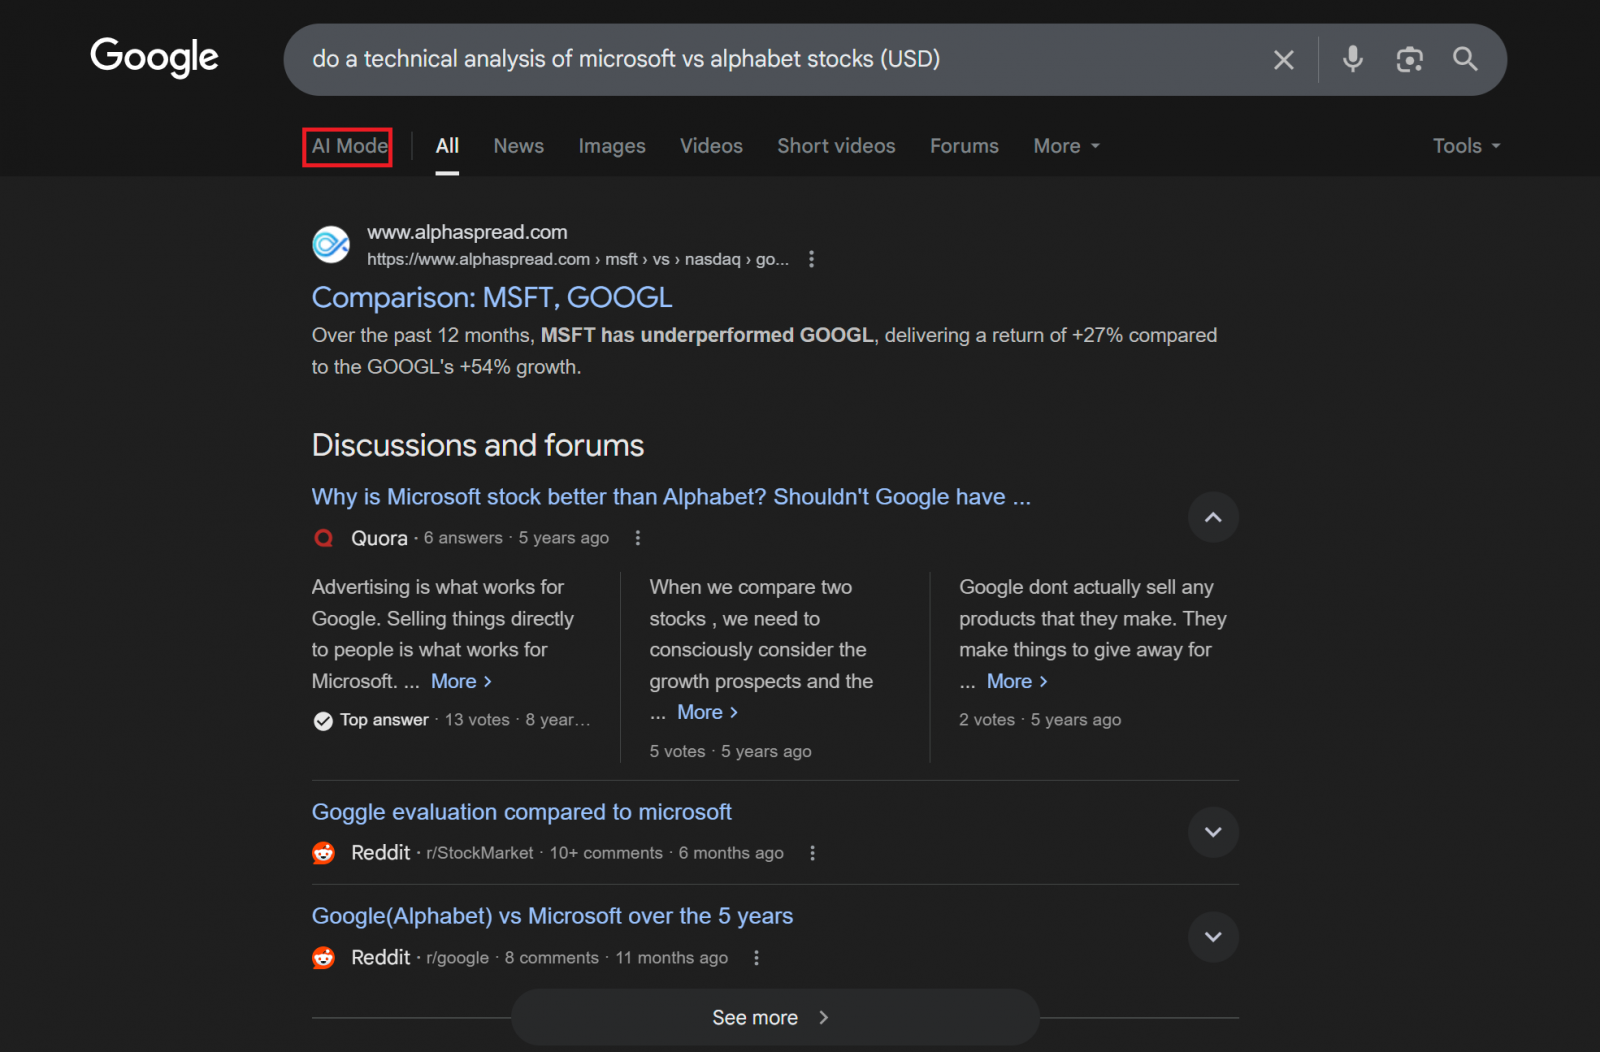Click the Google logo
This screenshot has height=1052, width=1600.
(154, 58)
